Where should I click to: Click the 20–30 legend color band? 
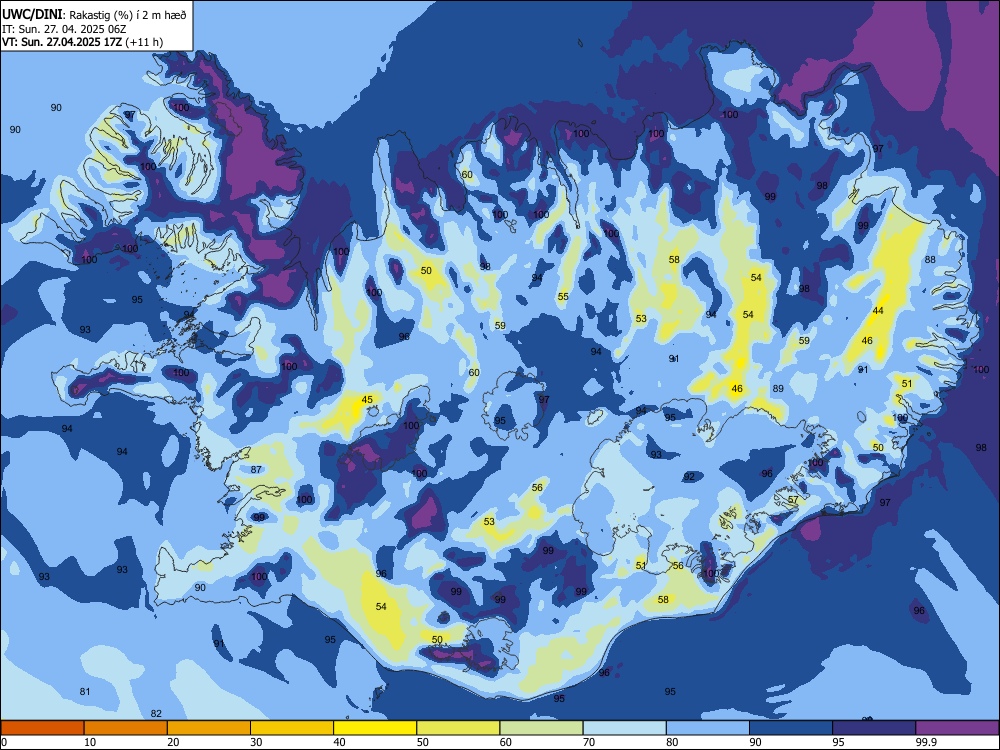point(209,728)
